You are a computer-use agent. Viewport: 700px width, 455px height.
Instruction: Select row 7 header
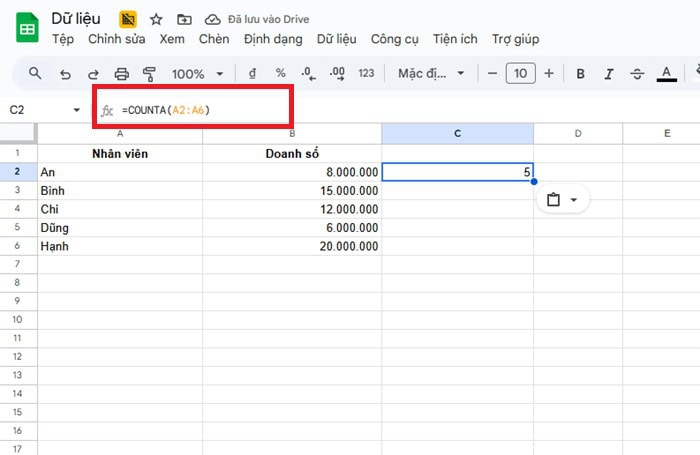pos(17,264)
